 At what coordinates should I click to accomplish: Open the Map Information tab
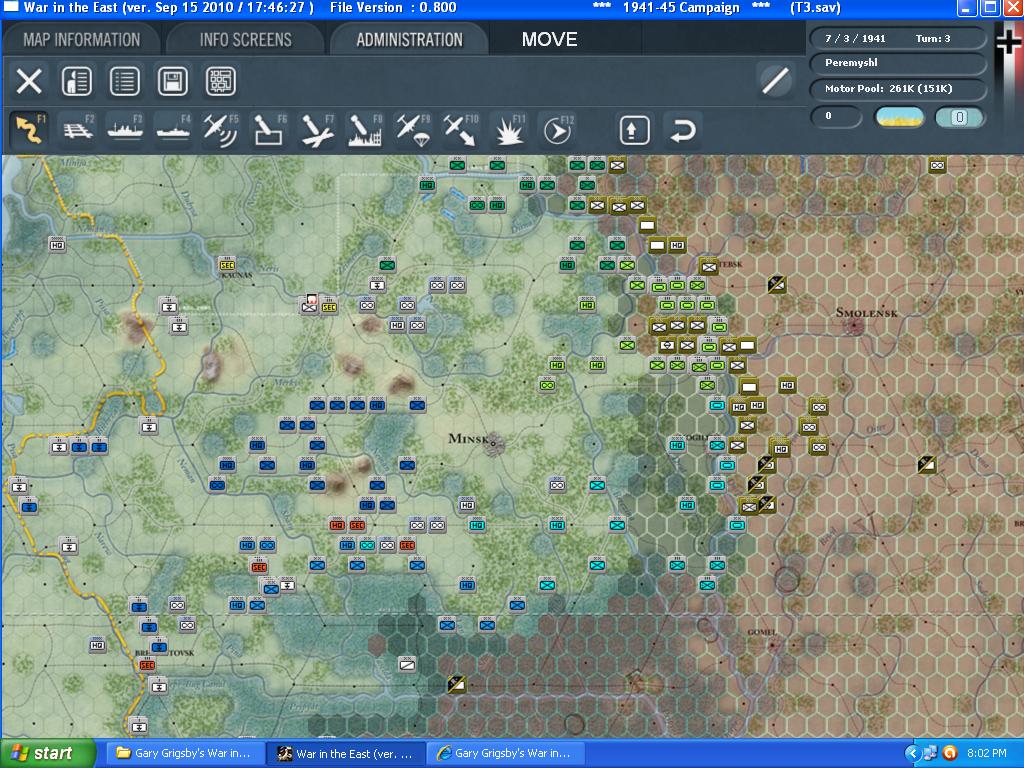[x=82, y=39]
